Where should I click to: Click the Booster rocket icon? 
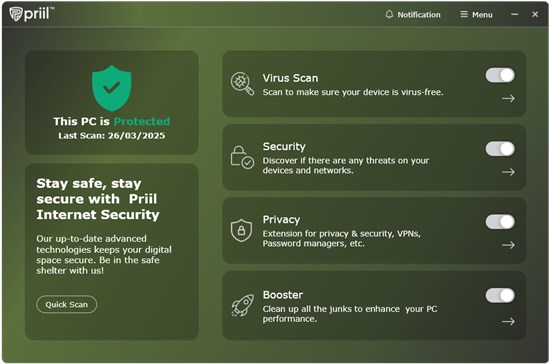pyautogui.click(x=242, y=305)
